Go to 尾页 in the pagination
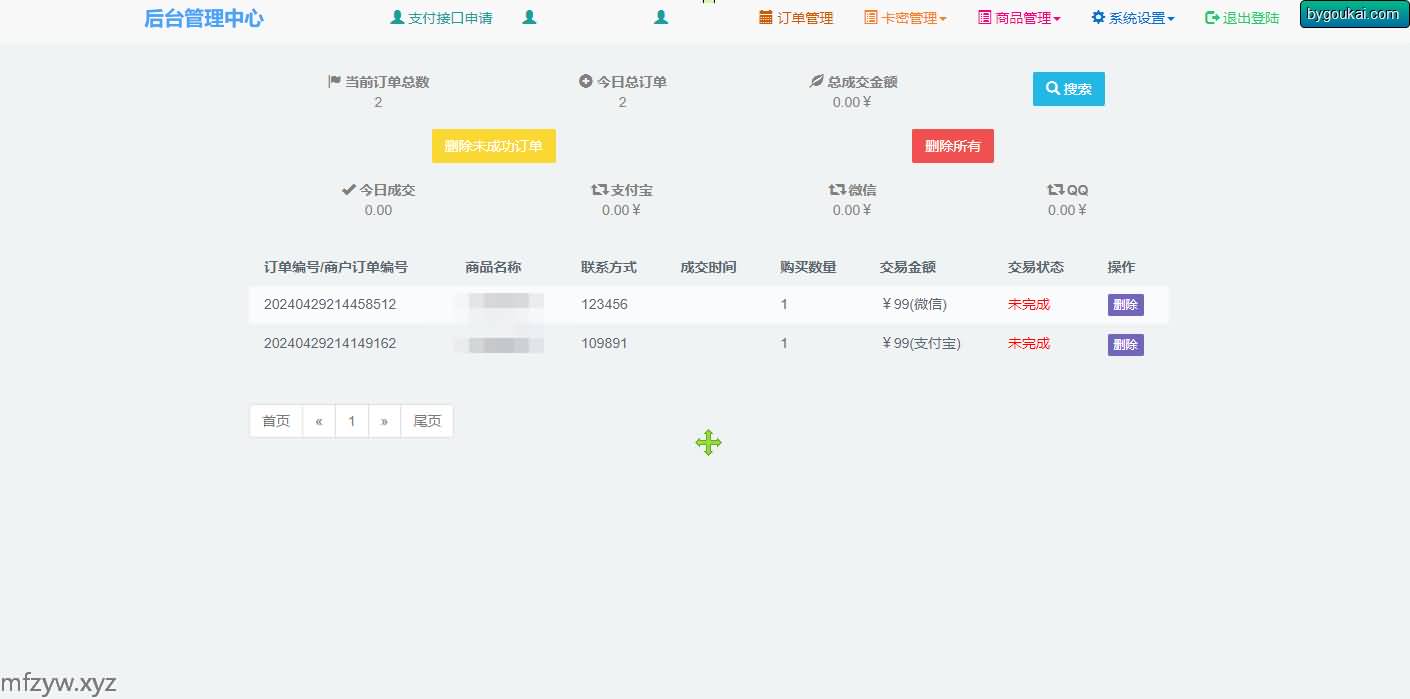 pyautogui.click(x=427, y=421)
